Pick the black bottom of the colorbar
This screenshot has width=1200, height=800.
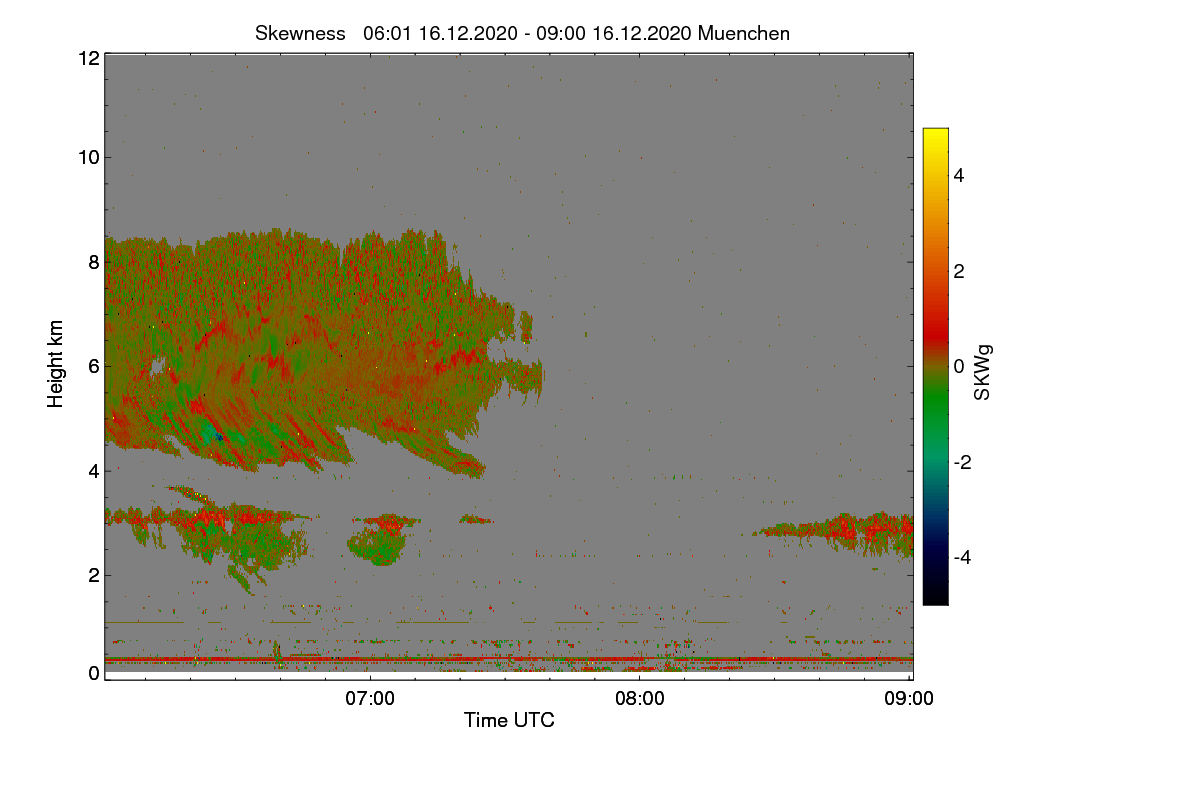(935, 595)
